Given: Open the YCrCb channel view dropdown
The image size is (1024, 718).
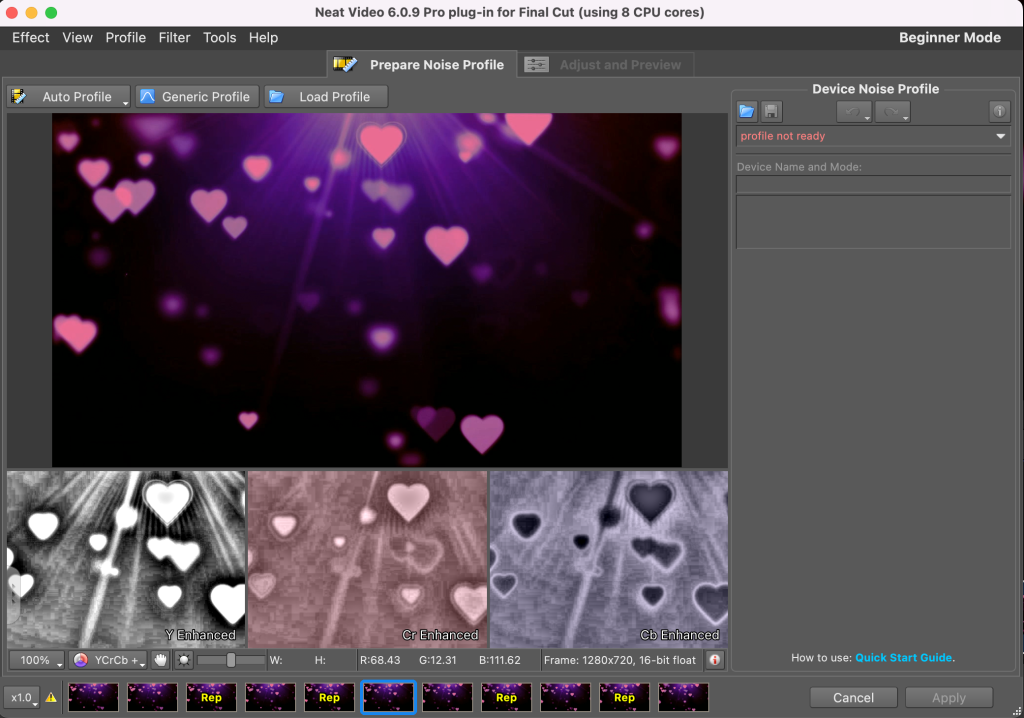Looking at the screenshot, I should 108,660.
